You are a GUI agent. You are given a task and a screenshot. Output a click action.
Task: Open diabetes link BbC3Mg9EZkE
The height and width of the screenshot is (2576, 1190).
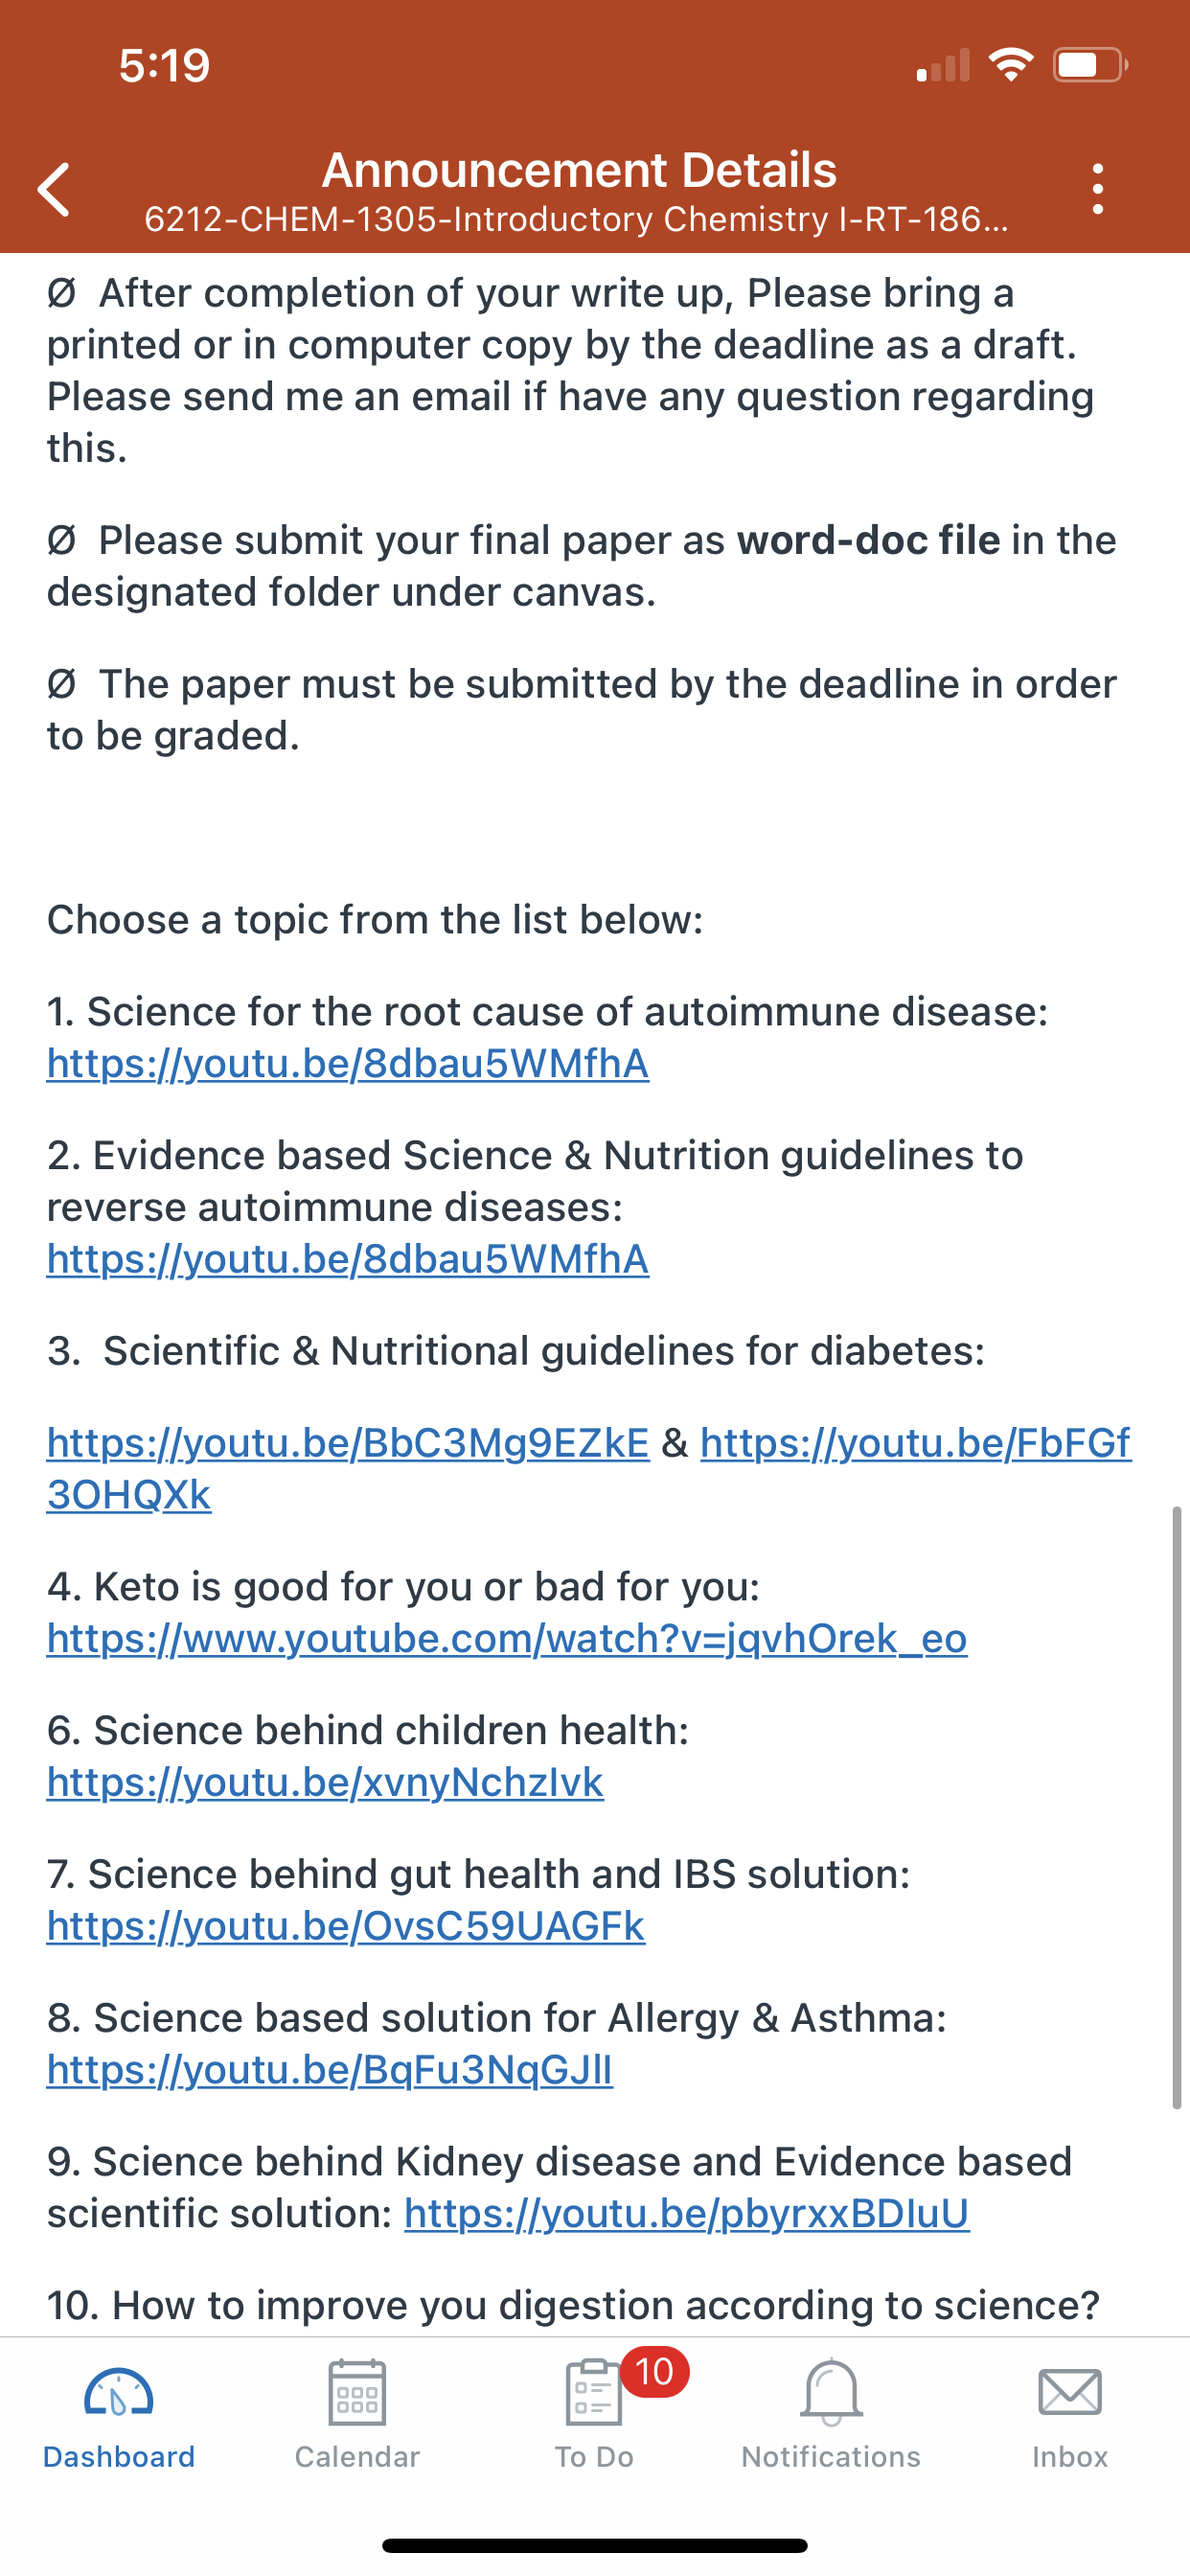[348, 1444]
